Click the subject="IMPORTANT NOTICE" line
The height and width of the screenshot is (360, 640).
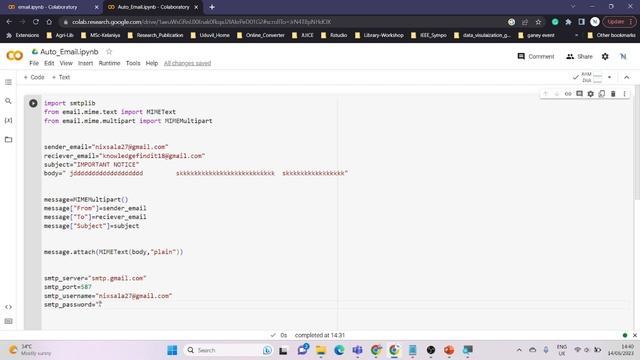click(91, 164)
